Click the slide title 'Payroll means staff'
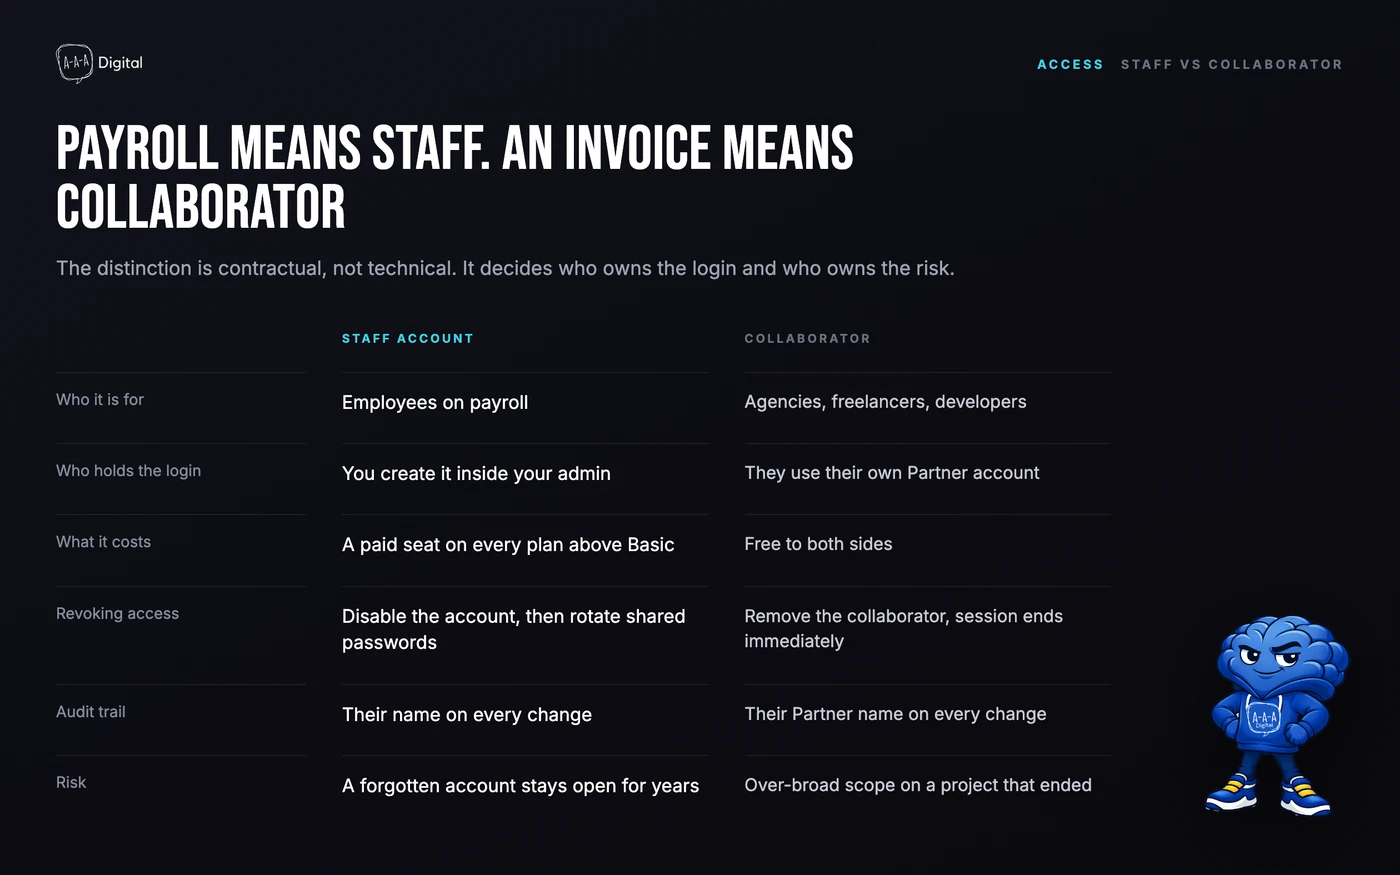This screenshot has height=875, width=1400. [x=455, y=177]
